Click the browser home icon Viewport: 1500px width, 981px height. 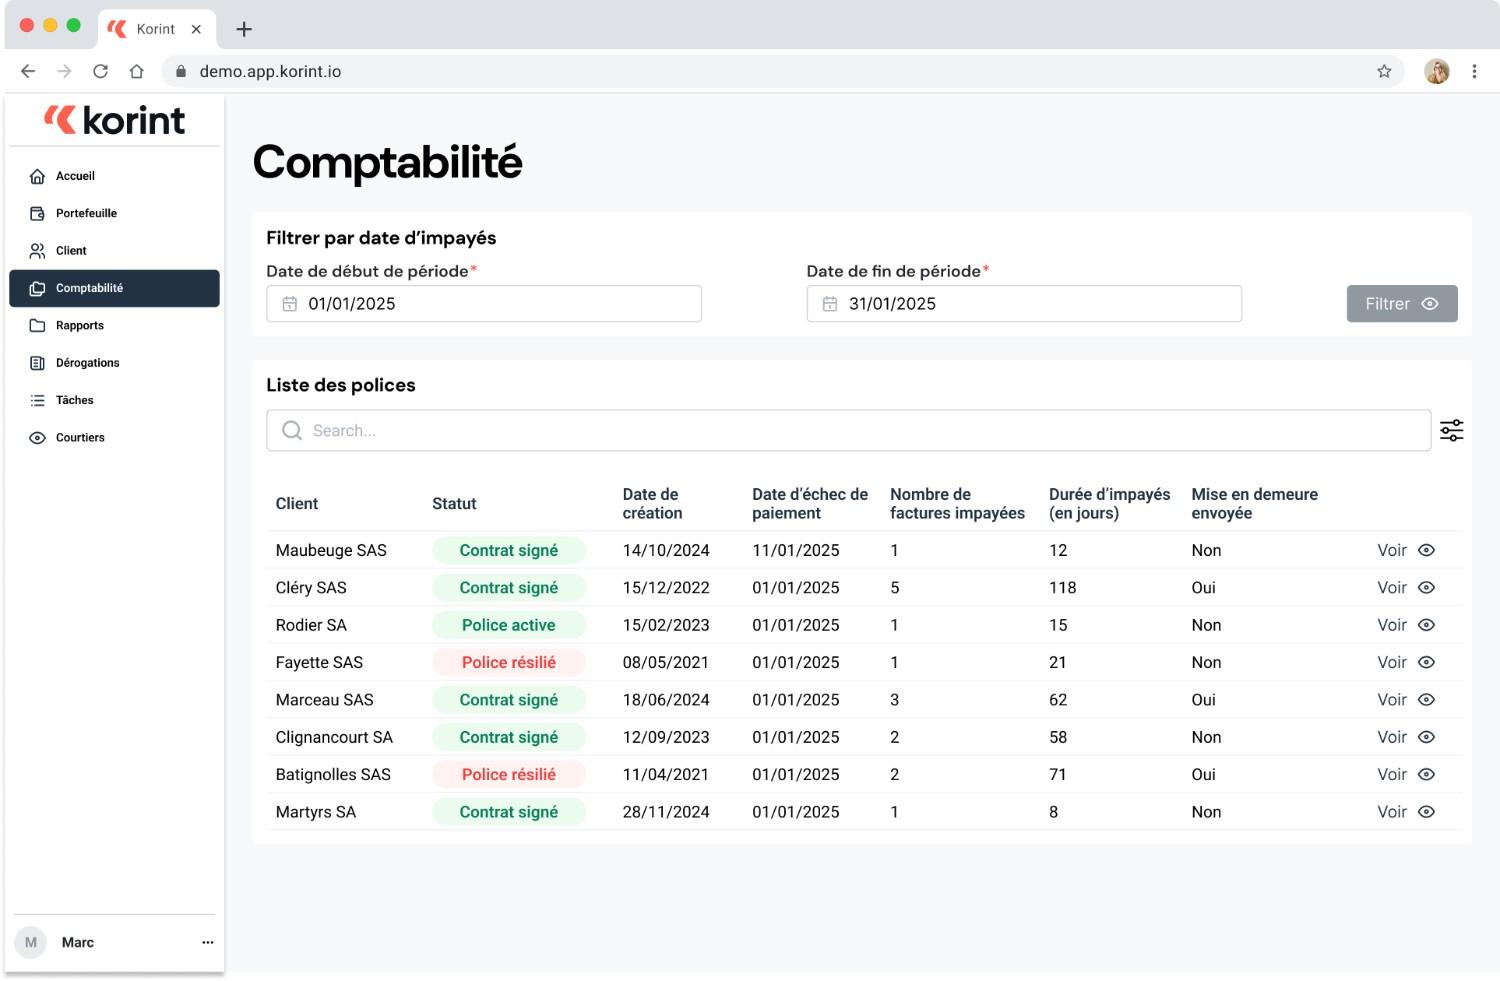(x=137, y=71)
